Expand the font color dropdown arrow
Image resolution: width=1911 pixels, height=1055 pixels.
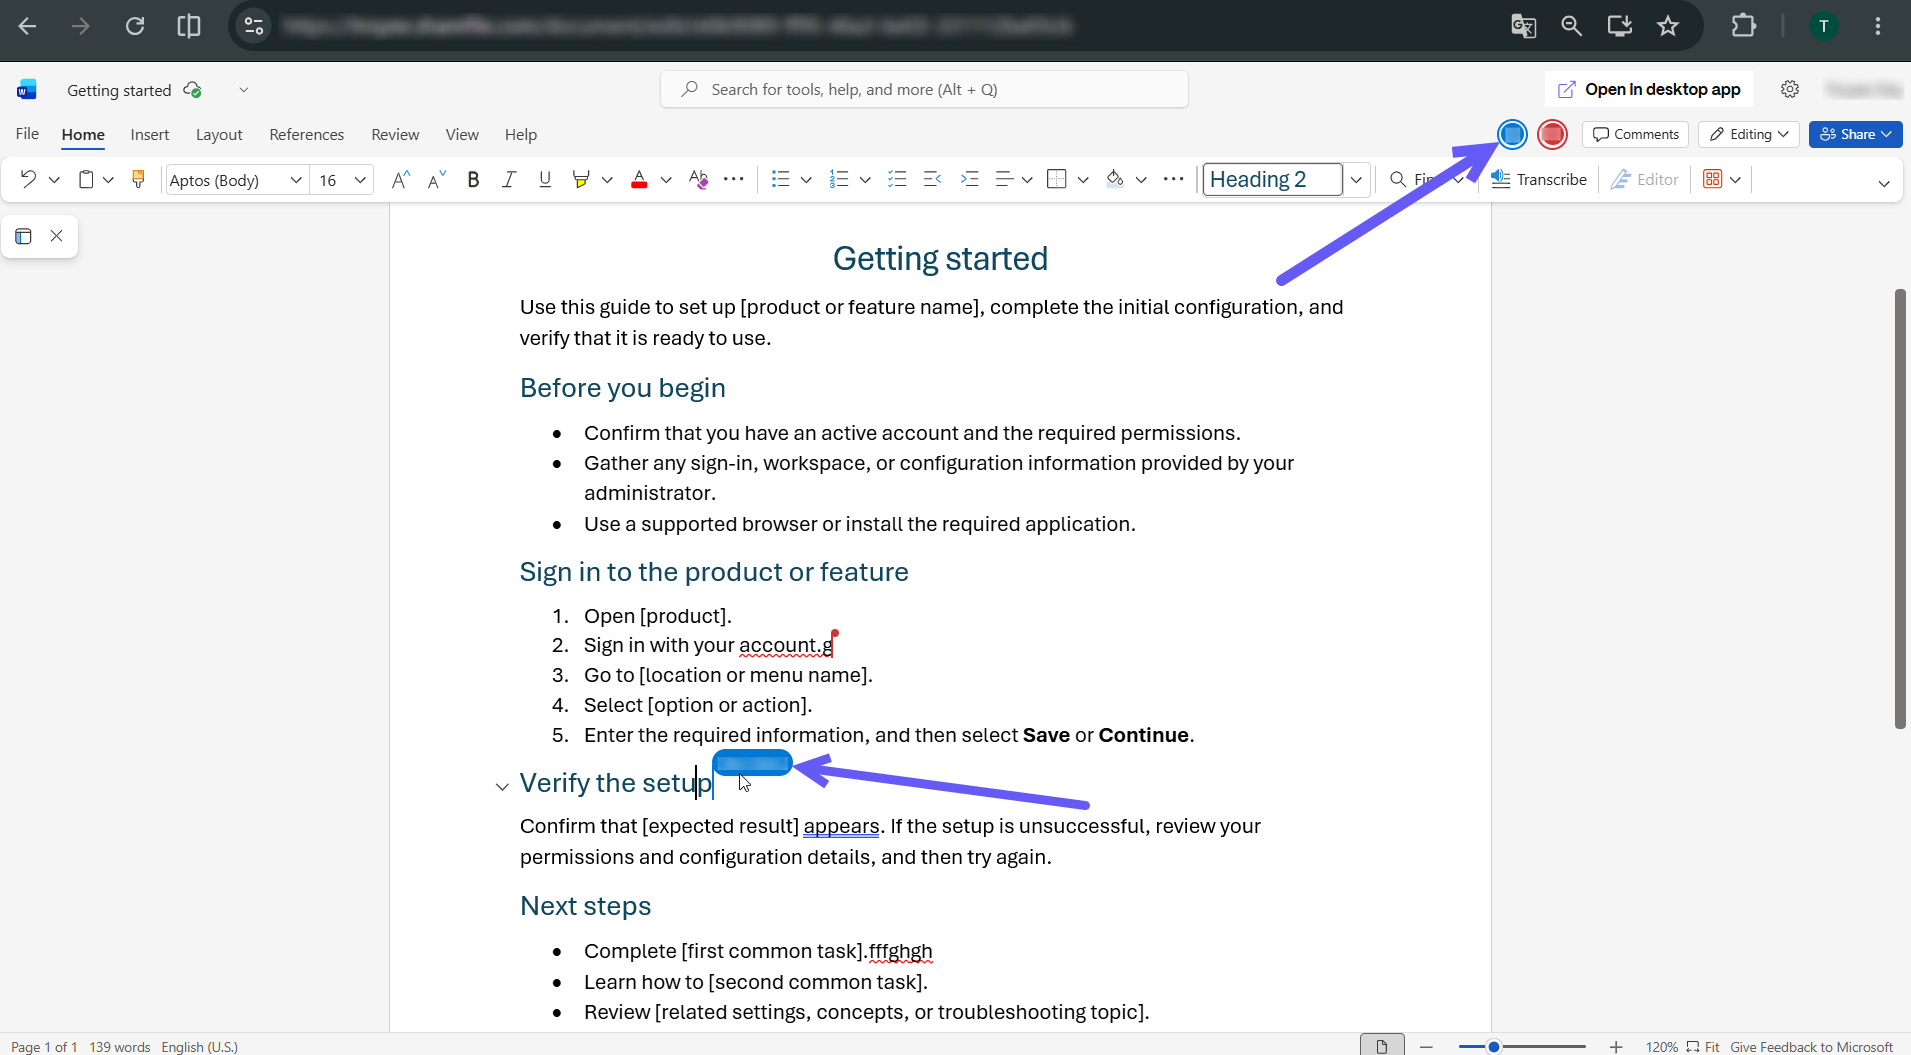665,180
